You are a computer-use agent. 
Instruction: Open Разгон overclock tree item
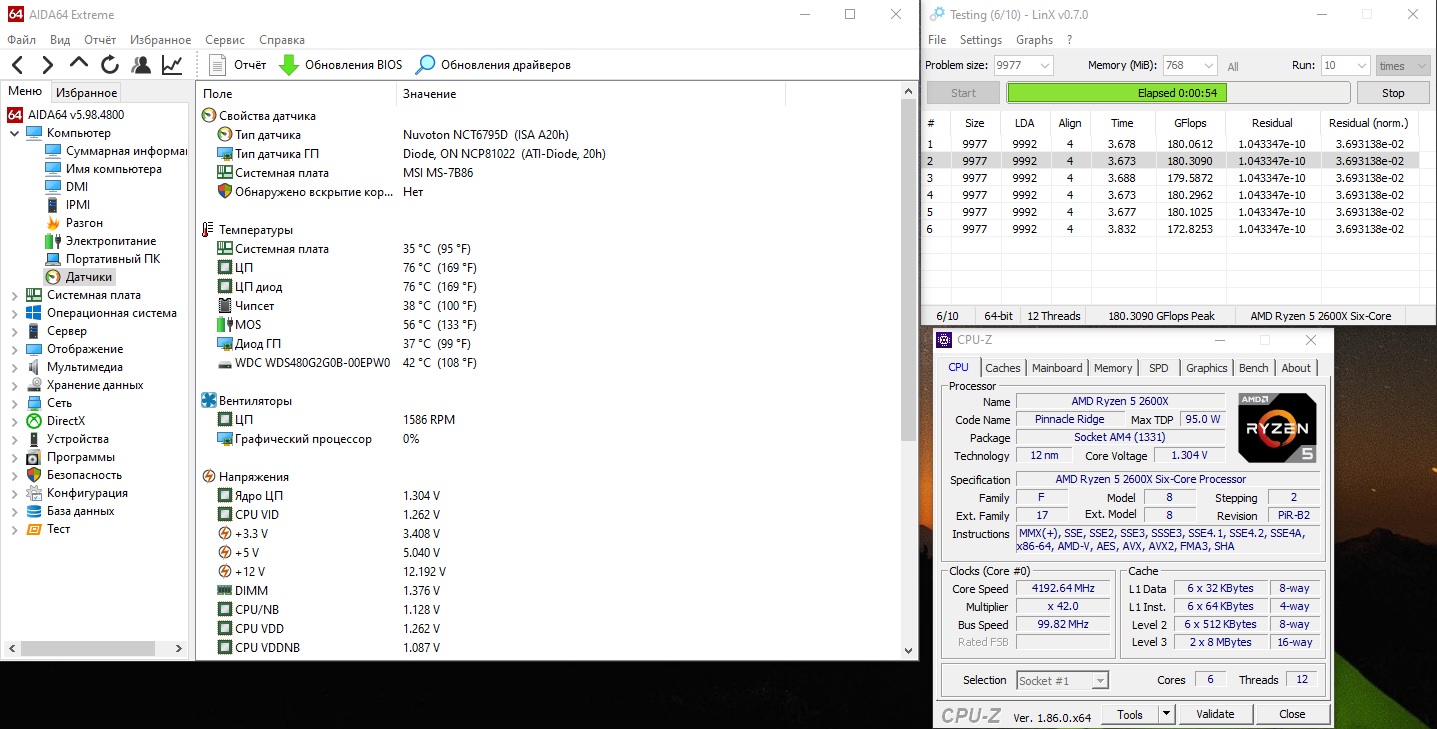(84, 223)
